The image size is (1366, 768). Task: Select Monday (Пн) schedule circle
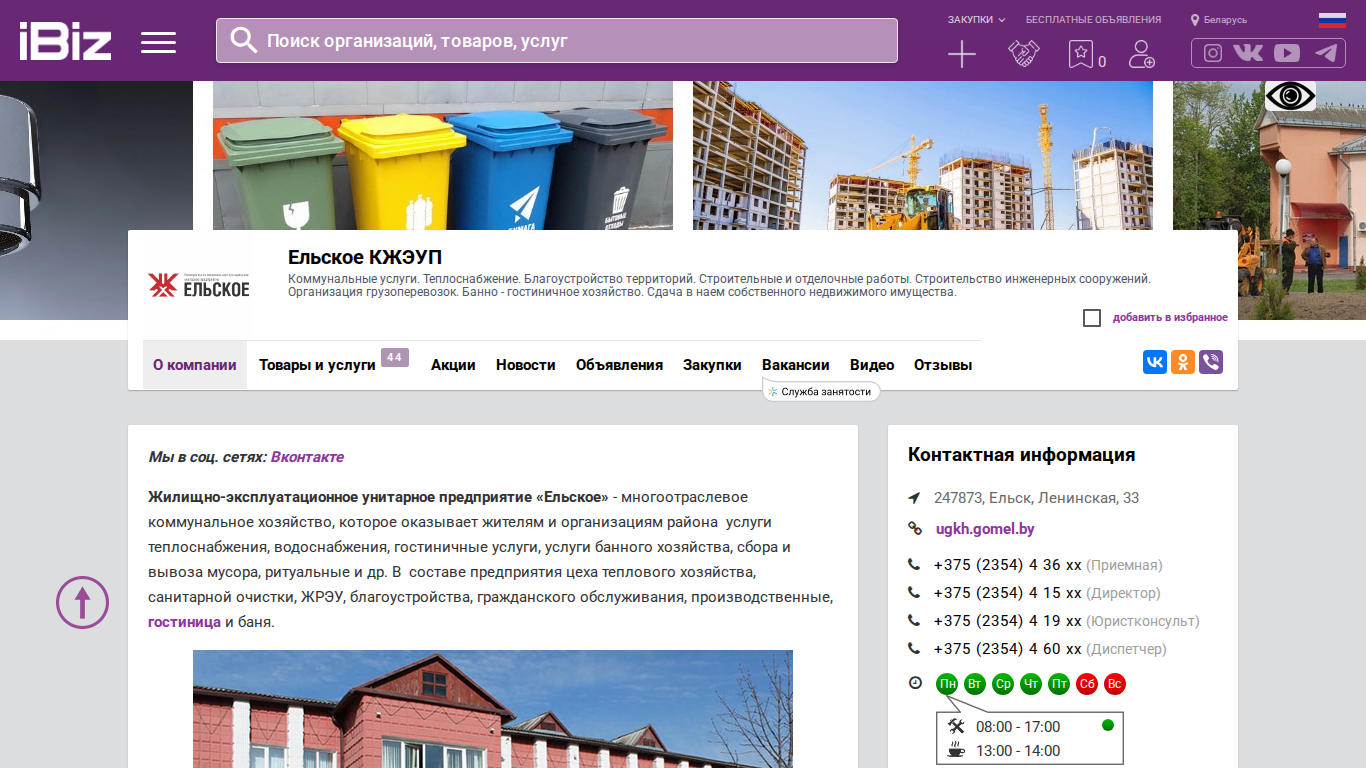(x=947, y=684)
